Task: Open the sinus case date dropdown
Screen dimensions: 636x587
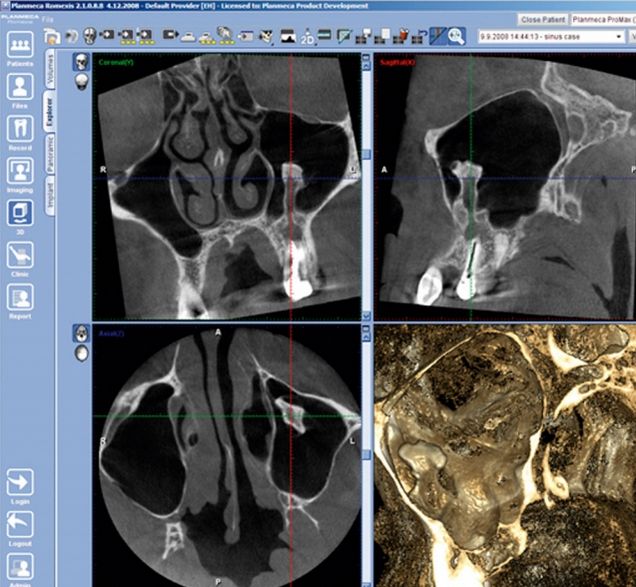Action: click(x=619, y=36)
